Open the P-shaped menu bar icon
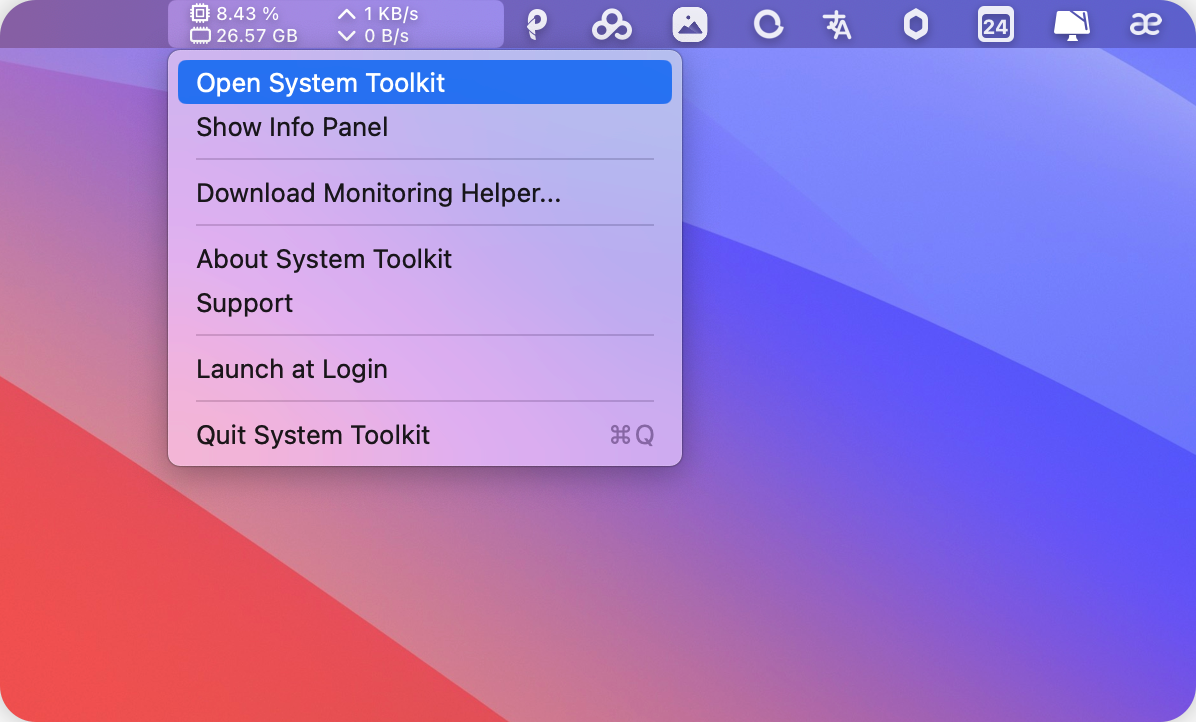 pyautogui.click(x=537, y=24)
